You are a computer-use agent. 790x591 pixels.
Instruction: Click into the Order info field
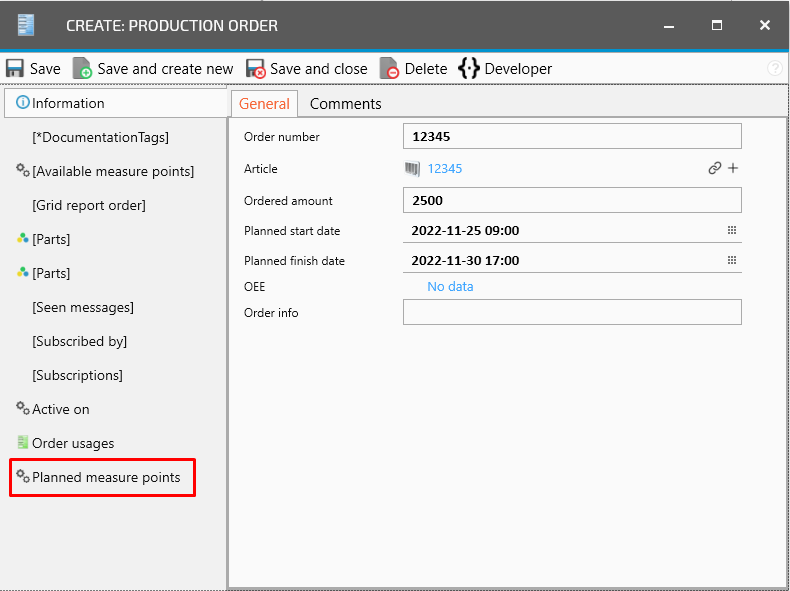(x=572, y=313)
